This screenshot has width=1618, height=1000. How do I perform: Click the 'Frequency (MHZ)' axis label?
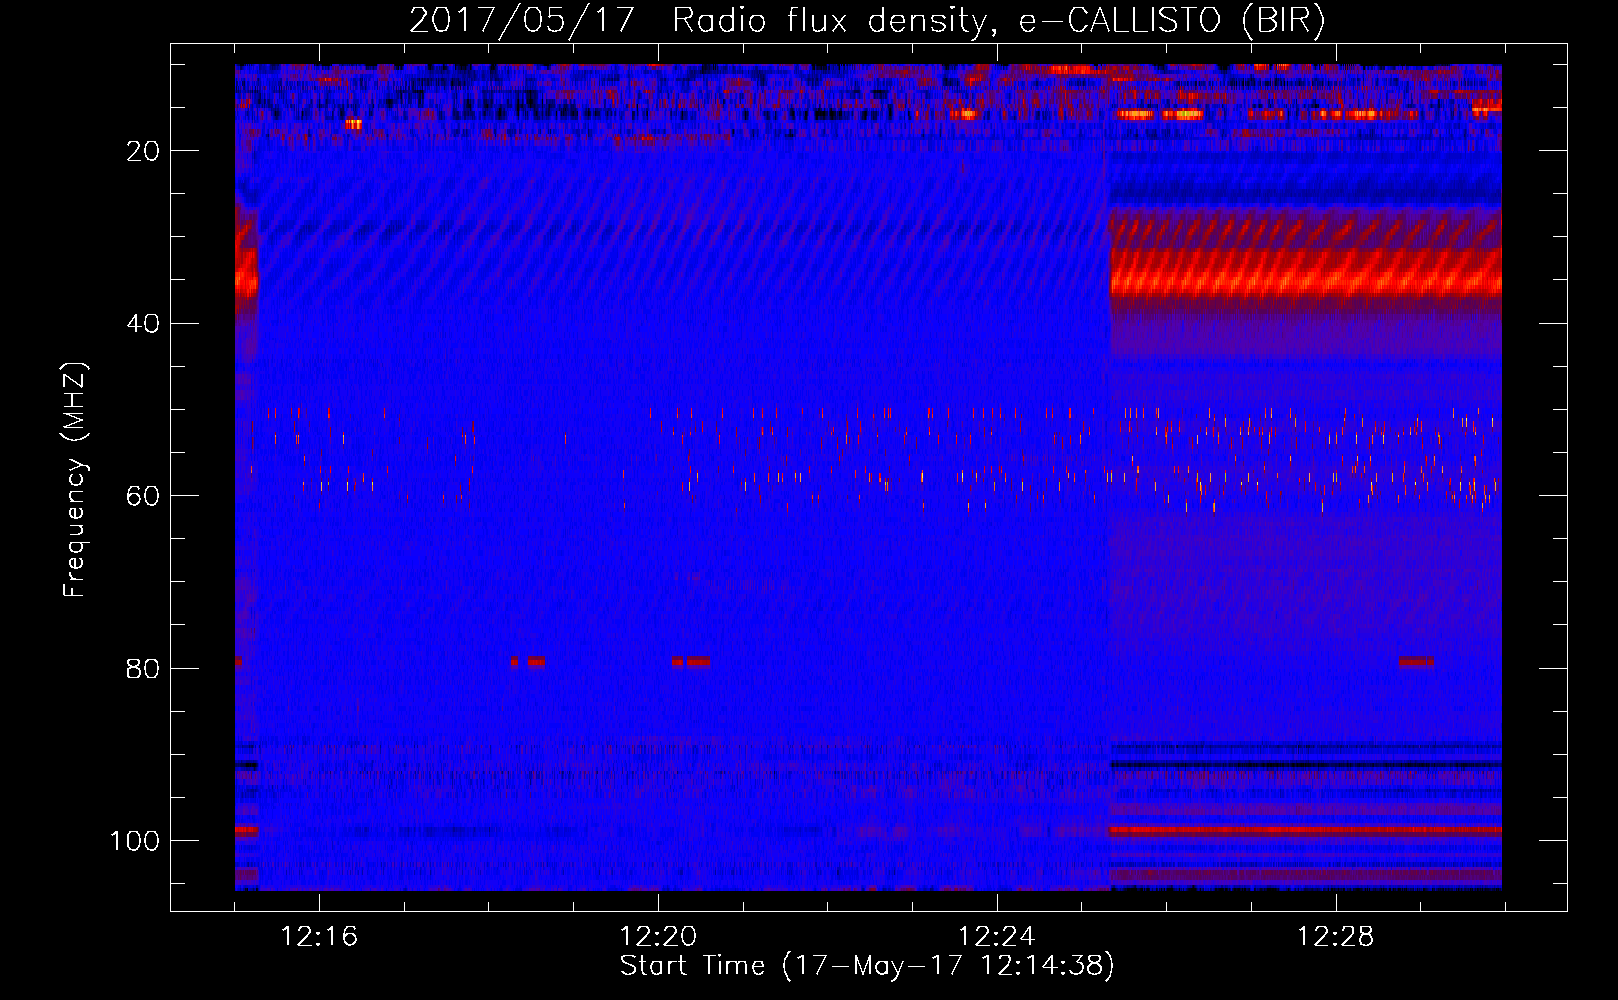click(75, 479)
